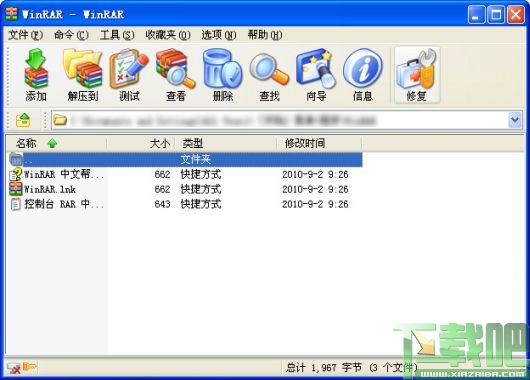Image resolution: width=530 pixels, height=380 pixels.
Task: Sort by the 名称 column header
Action: click(56, 143)
